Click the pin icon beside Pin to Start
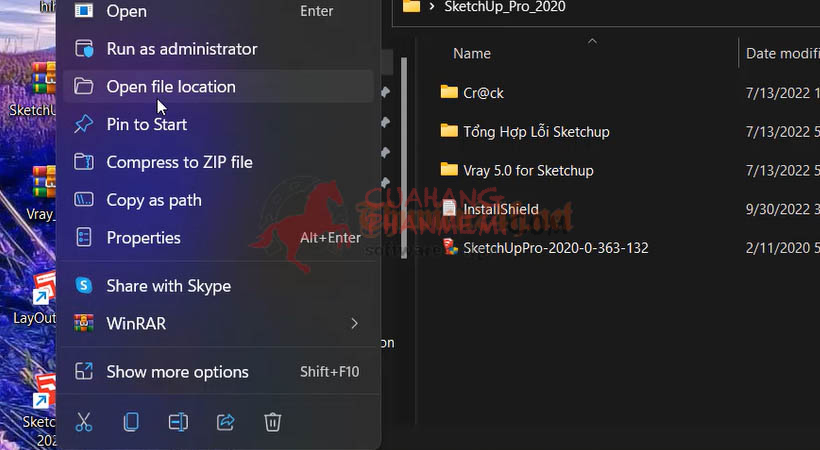Screen dimensions: 820x450 [84, 124]
